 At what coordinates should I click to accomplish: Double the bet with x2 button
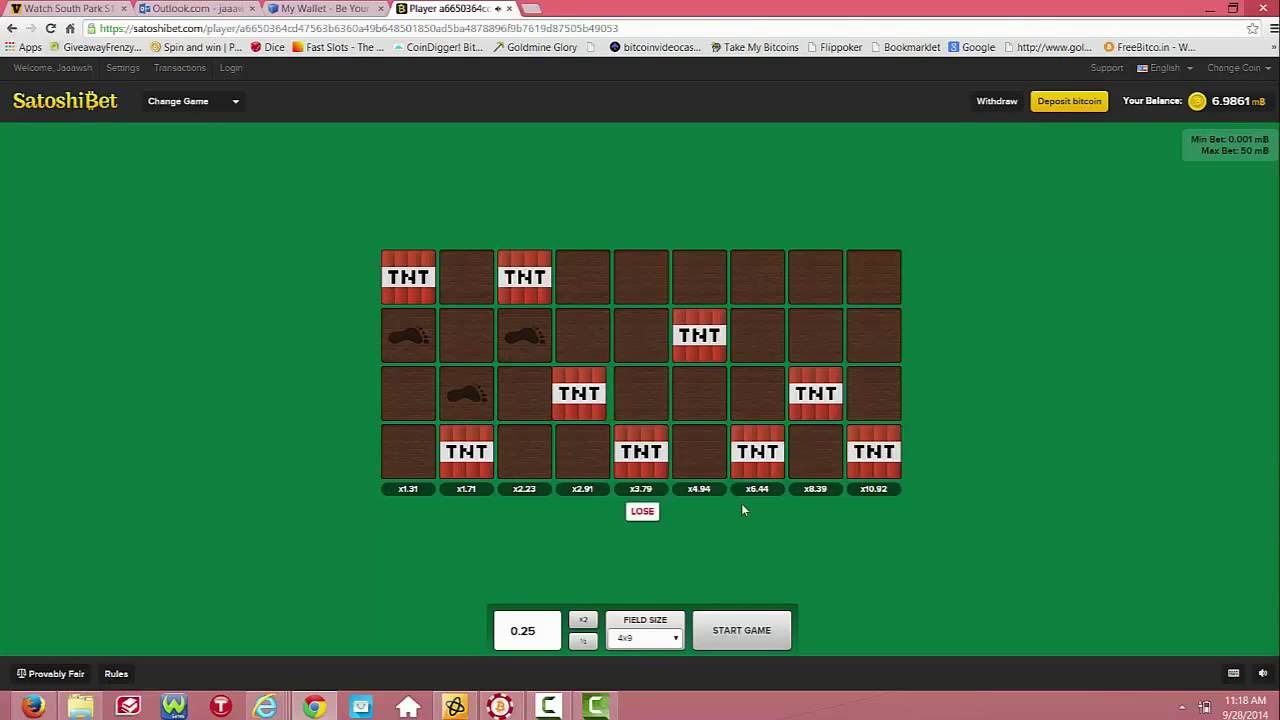point(584,620)
